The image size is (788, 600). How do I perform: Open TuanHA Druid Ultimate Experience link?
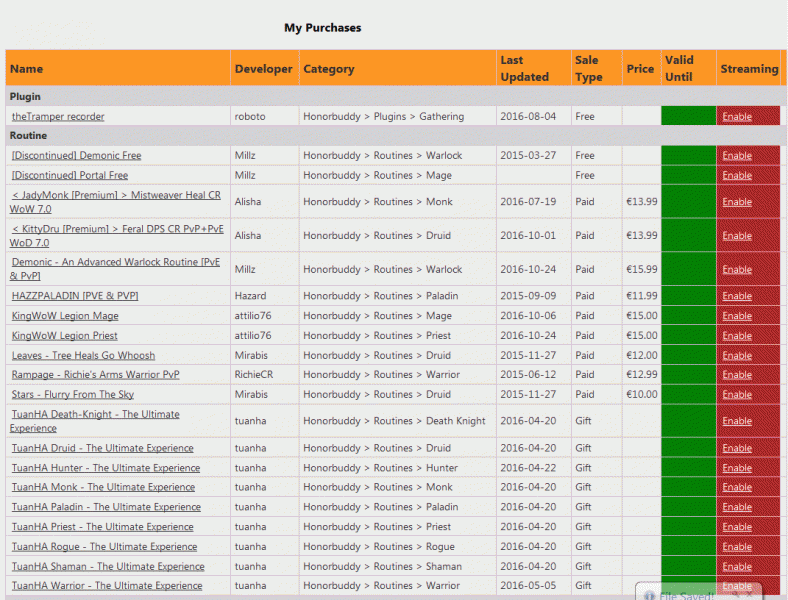(103, 448)
